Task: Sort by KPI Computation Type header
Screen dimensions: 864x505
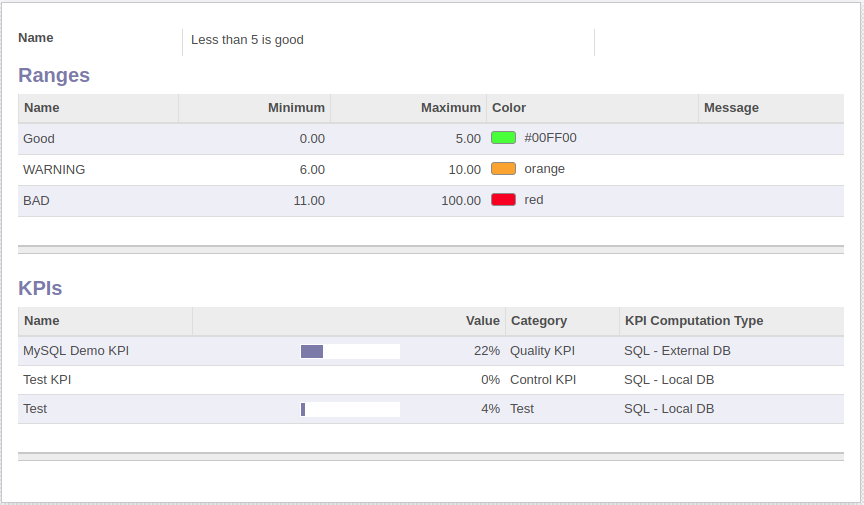Action: click(694, 321)
